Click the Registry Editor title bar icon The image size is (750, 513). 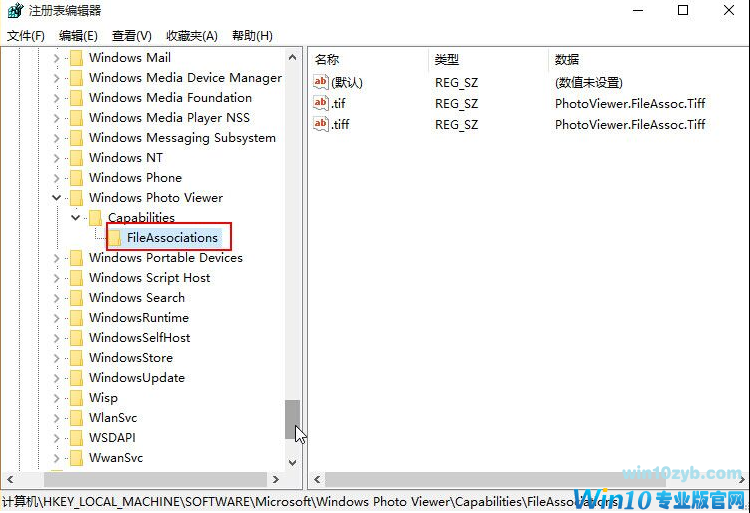15,10
